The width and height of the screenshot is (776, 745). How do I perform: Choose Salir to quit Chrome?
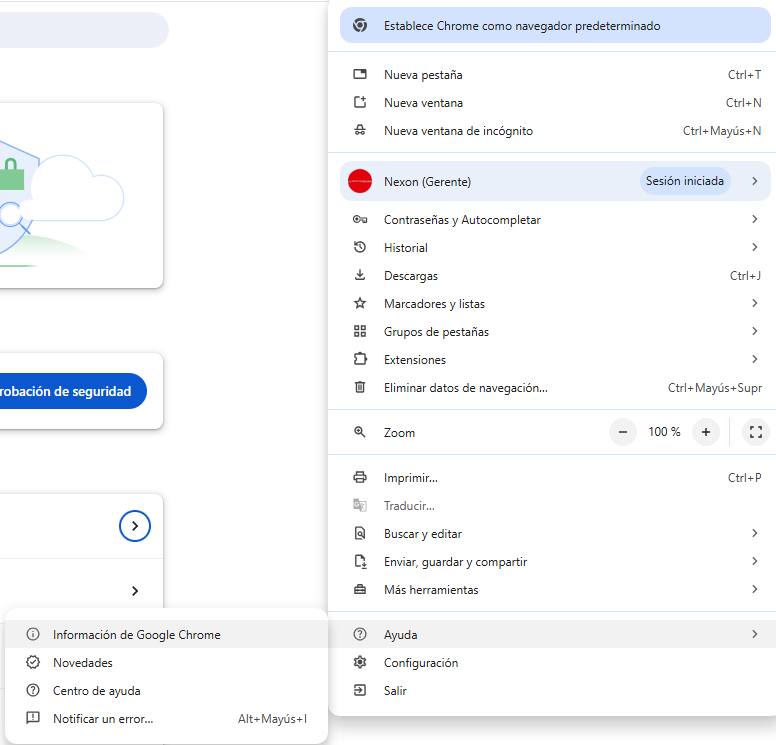(x=552, y=691)
